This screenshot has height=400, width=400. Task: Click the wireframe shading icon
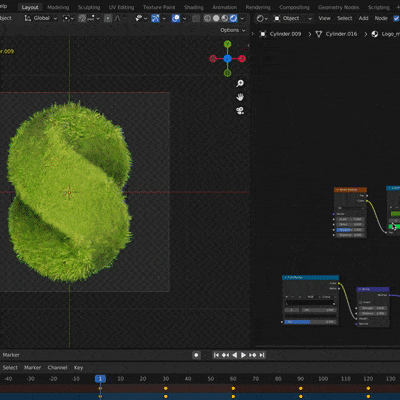coord(207,18)
